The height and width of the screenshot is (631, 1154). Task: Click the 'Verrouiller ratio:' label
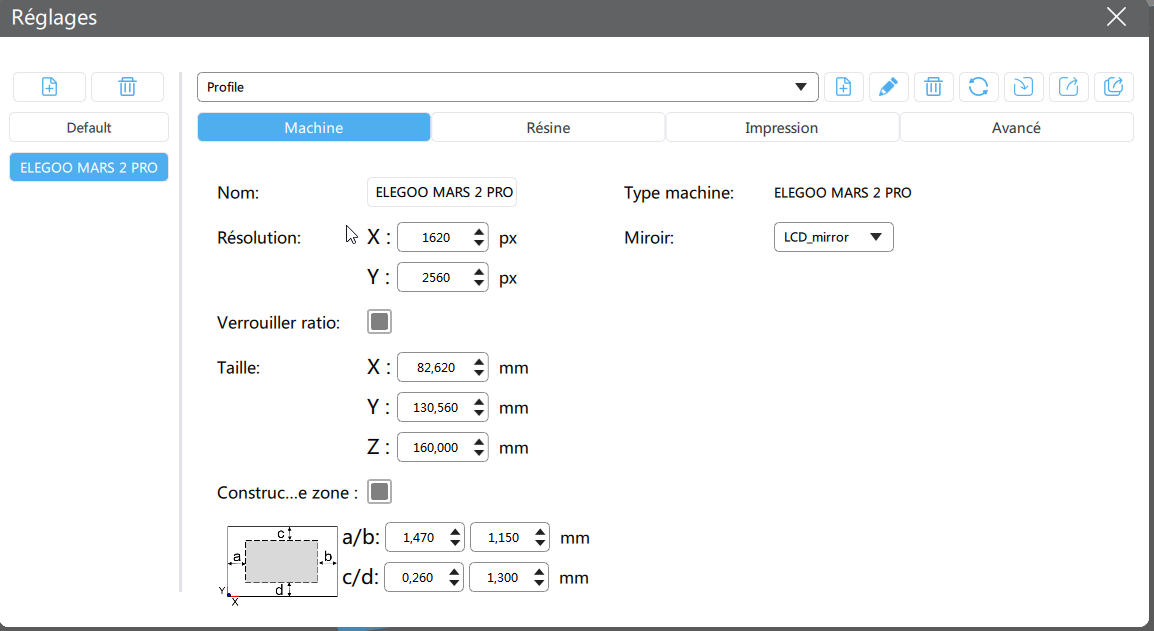point(278,322)
